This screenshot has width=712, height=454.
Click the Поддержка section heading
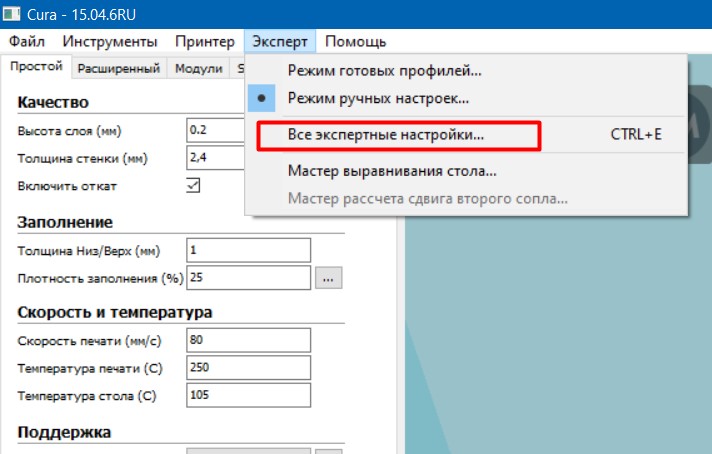point(64,432)
